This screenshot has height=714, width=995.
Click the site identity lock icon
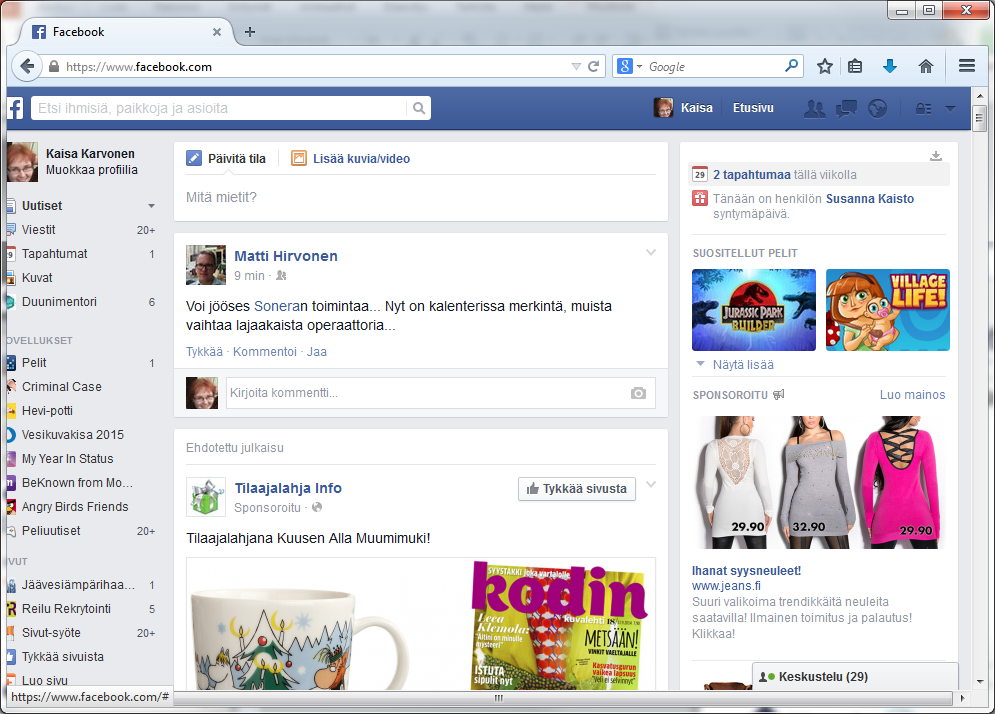54,67
